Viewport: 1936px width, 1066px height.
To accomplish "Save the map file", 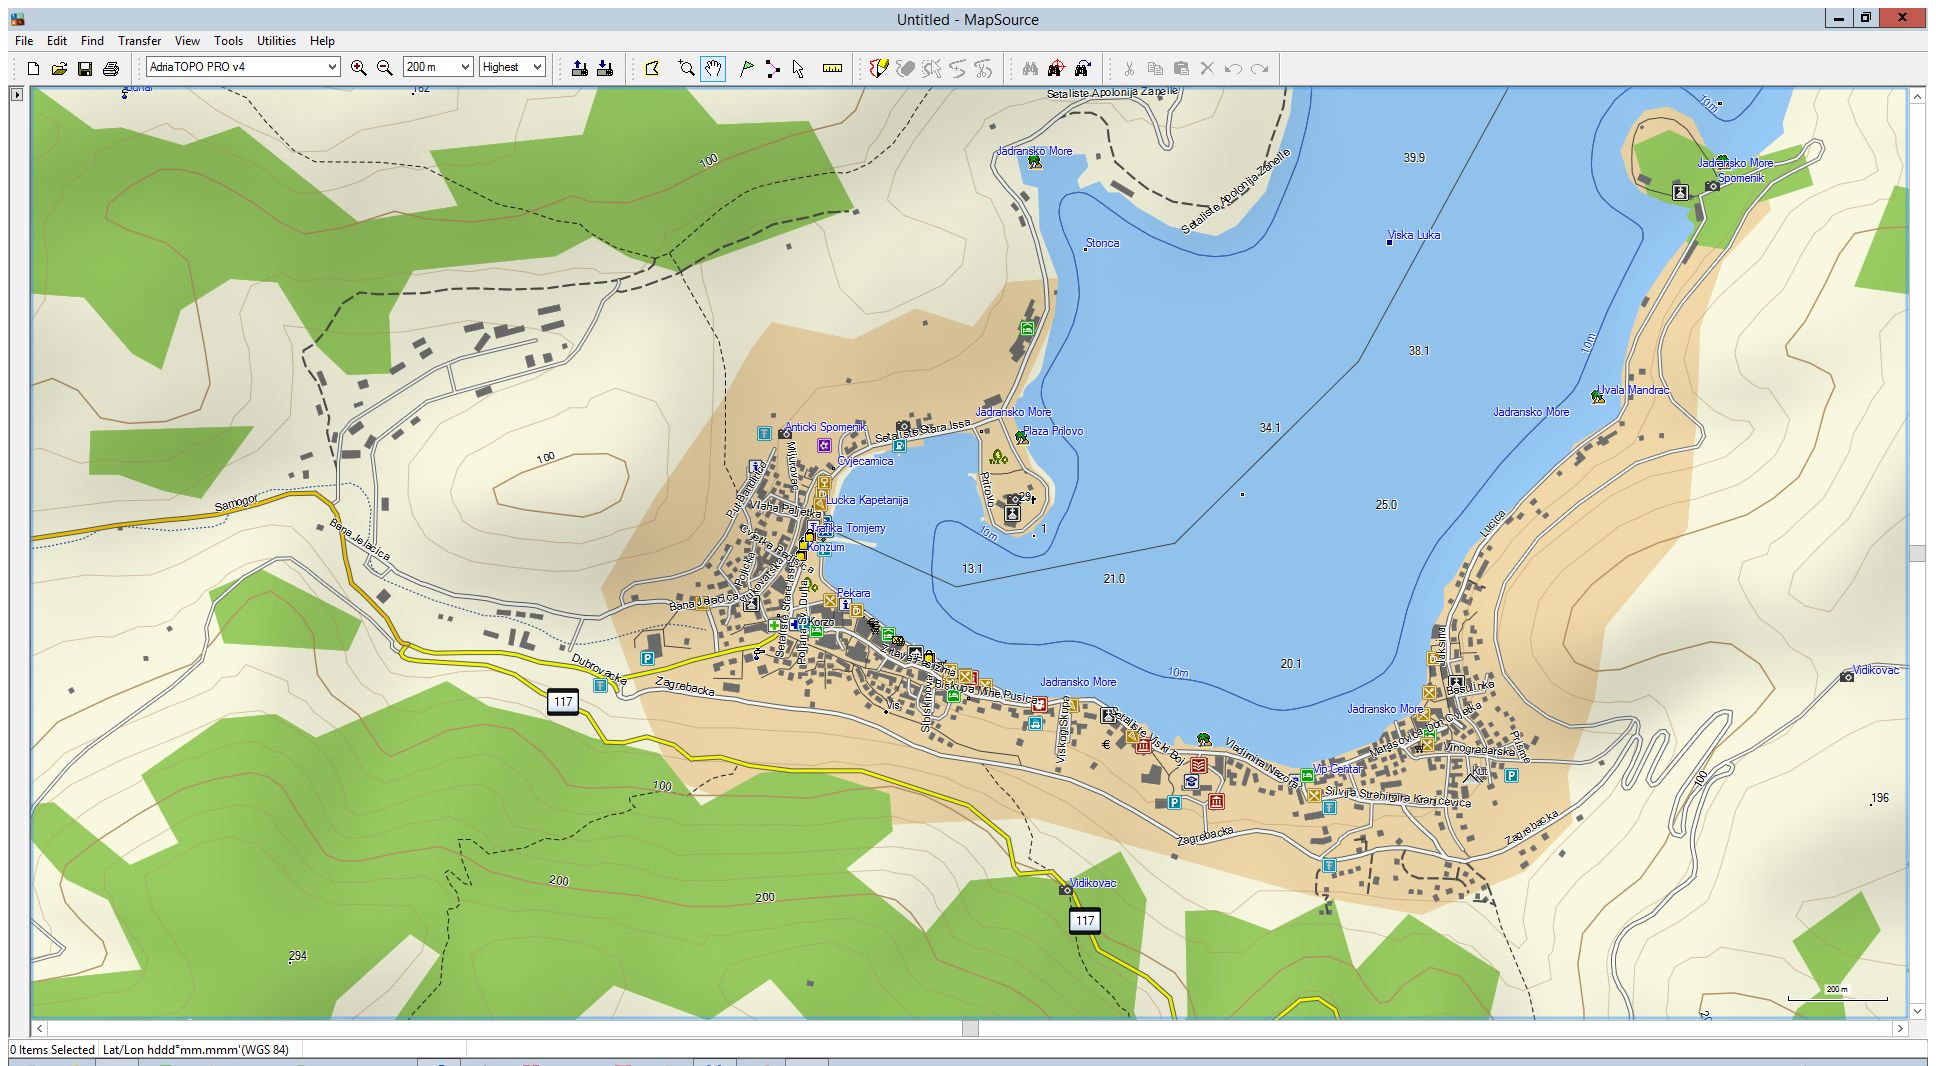I will click(85, 68).
